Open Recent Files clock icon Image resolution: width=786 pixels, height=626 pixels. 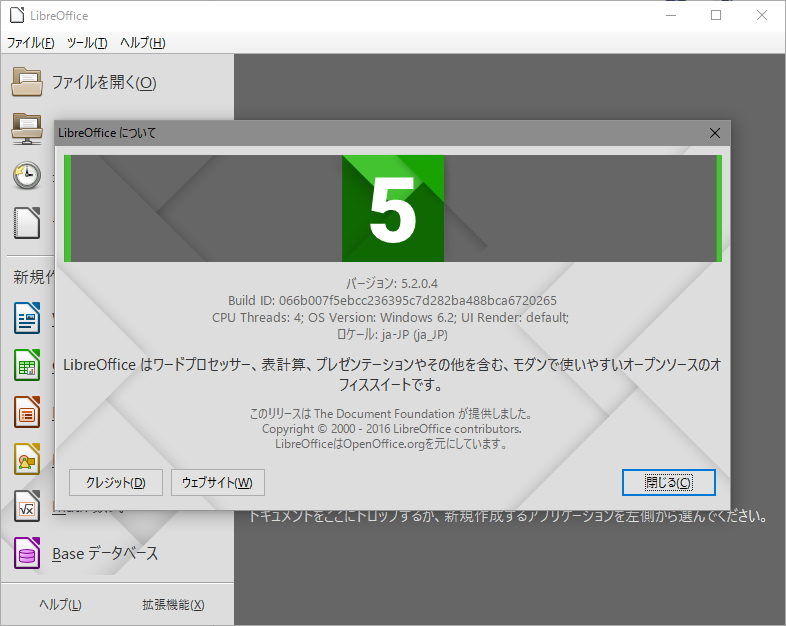coord(27,175)
